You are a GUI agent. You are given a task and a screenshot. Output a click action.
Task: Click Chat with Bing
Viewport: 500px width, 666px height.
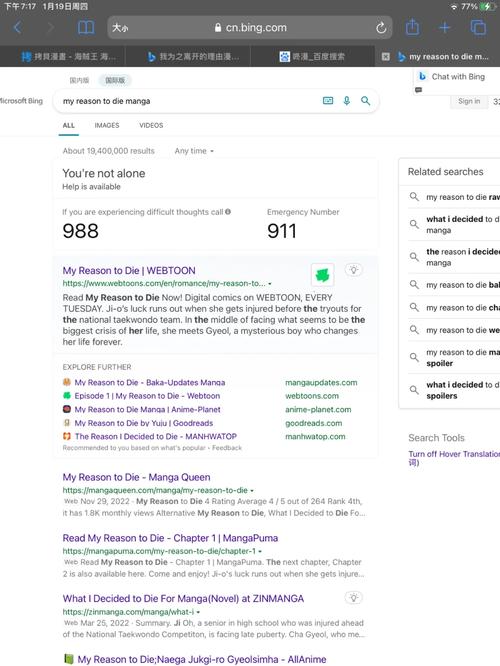458,76
